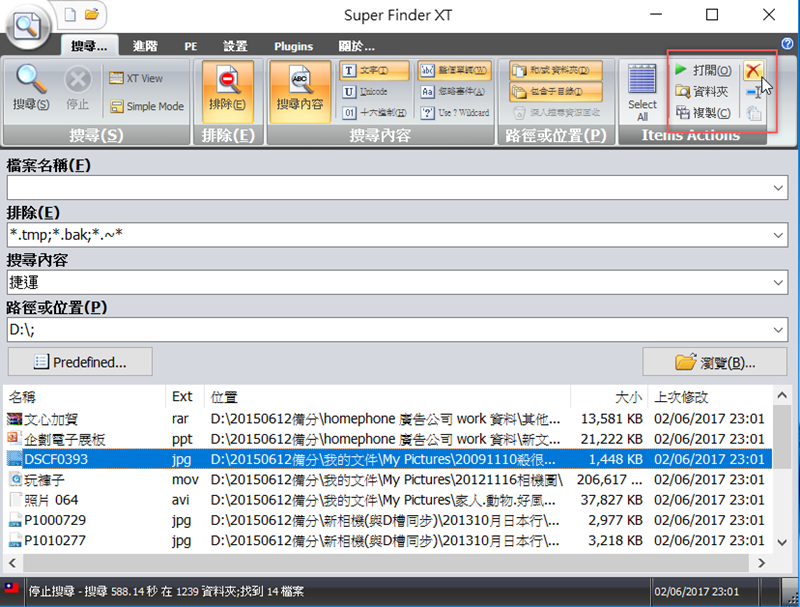Select the 企劃電子展板 ppt result row
Viewport: 800px width, 607px height.
pos(388,439)
